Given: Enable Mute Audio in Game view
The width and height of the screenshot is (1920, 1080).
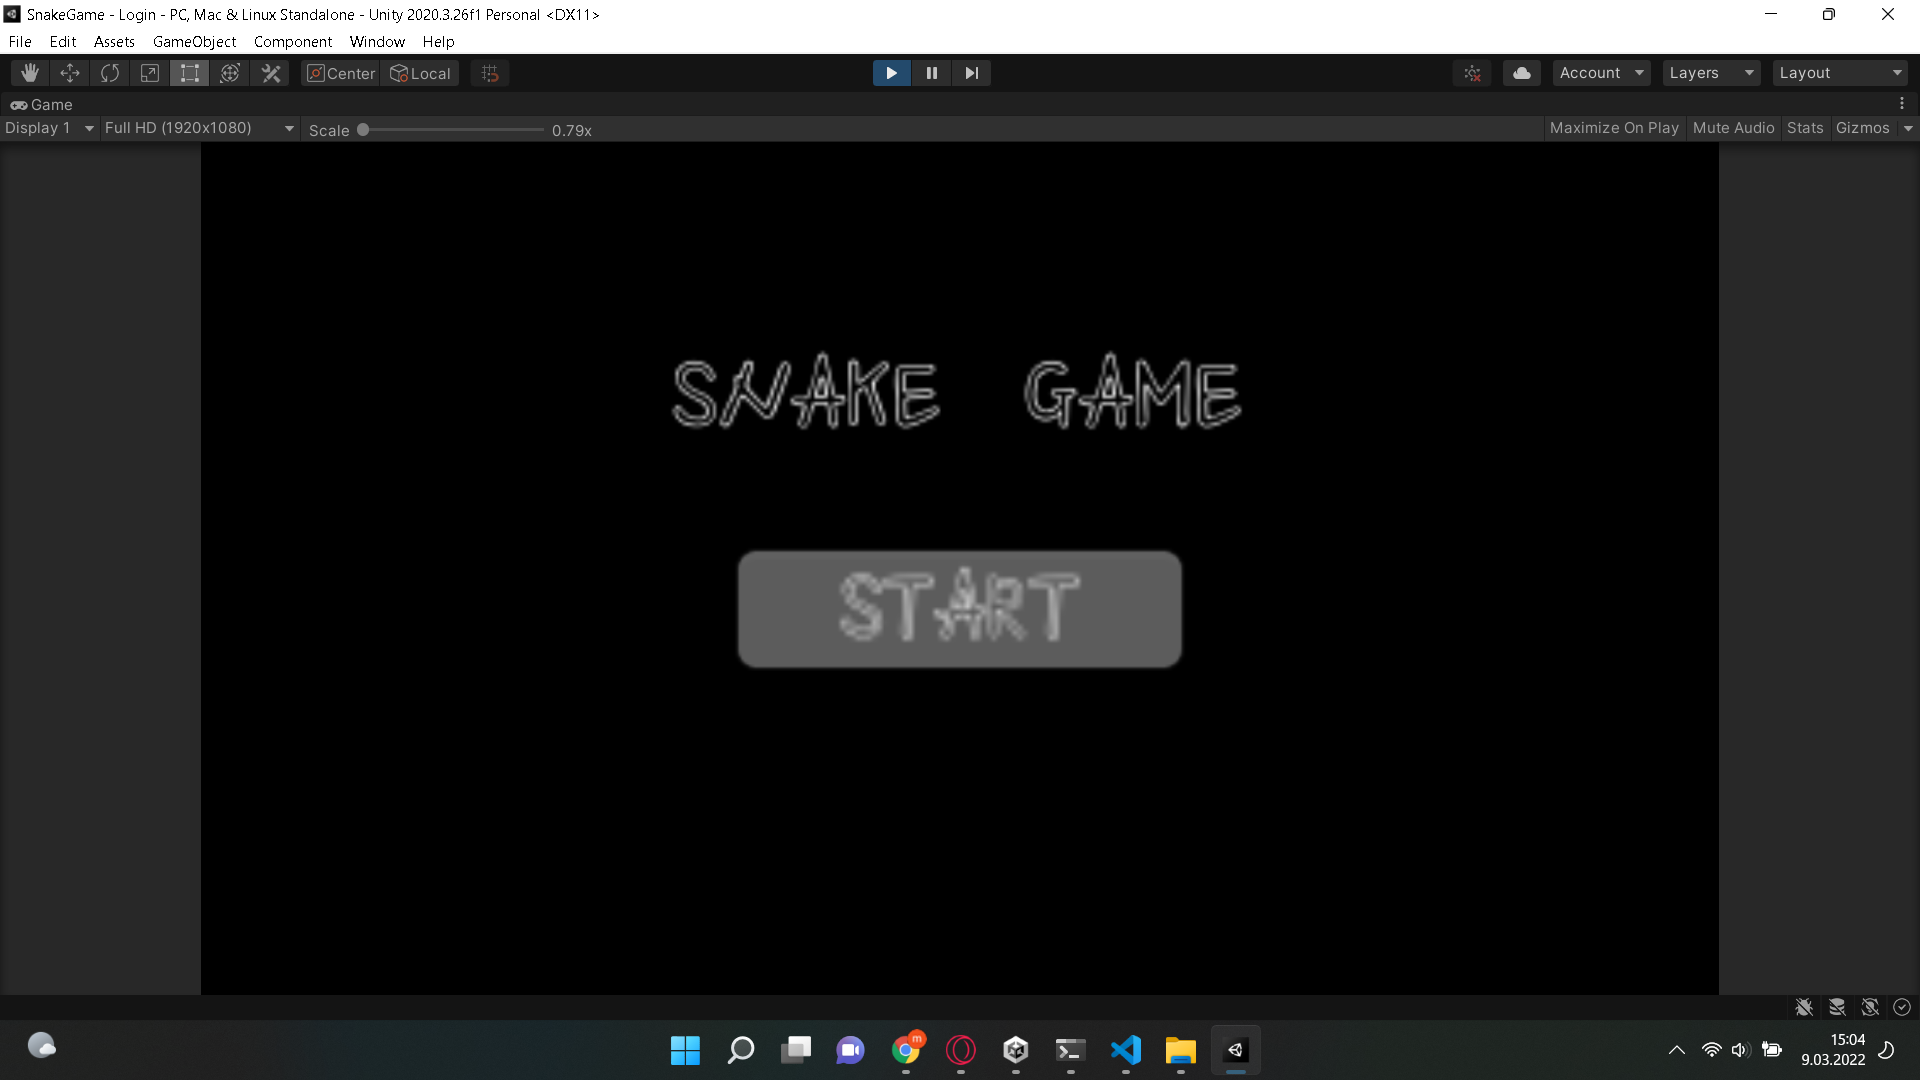Looking at the screenshot, I should 1733,128.
